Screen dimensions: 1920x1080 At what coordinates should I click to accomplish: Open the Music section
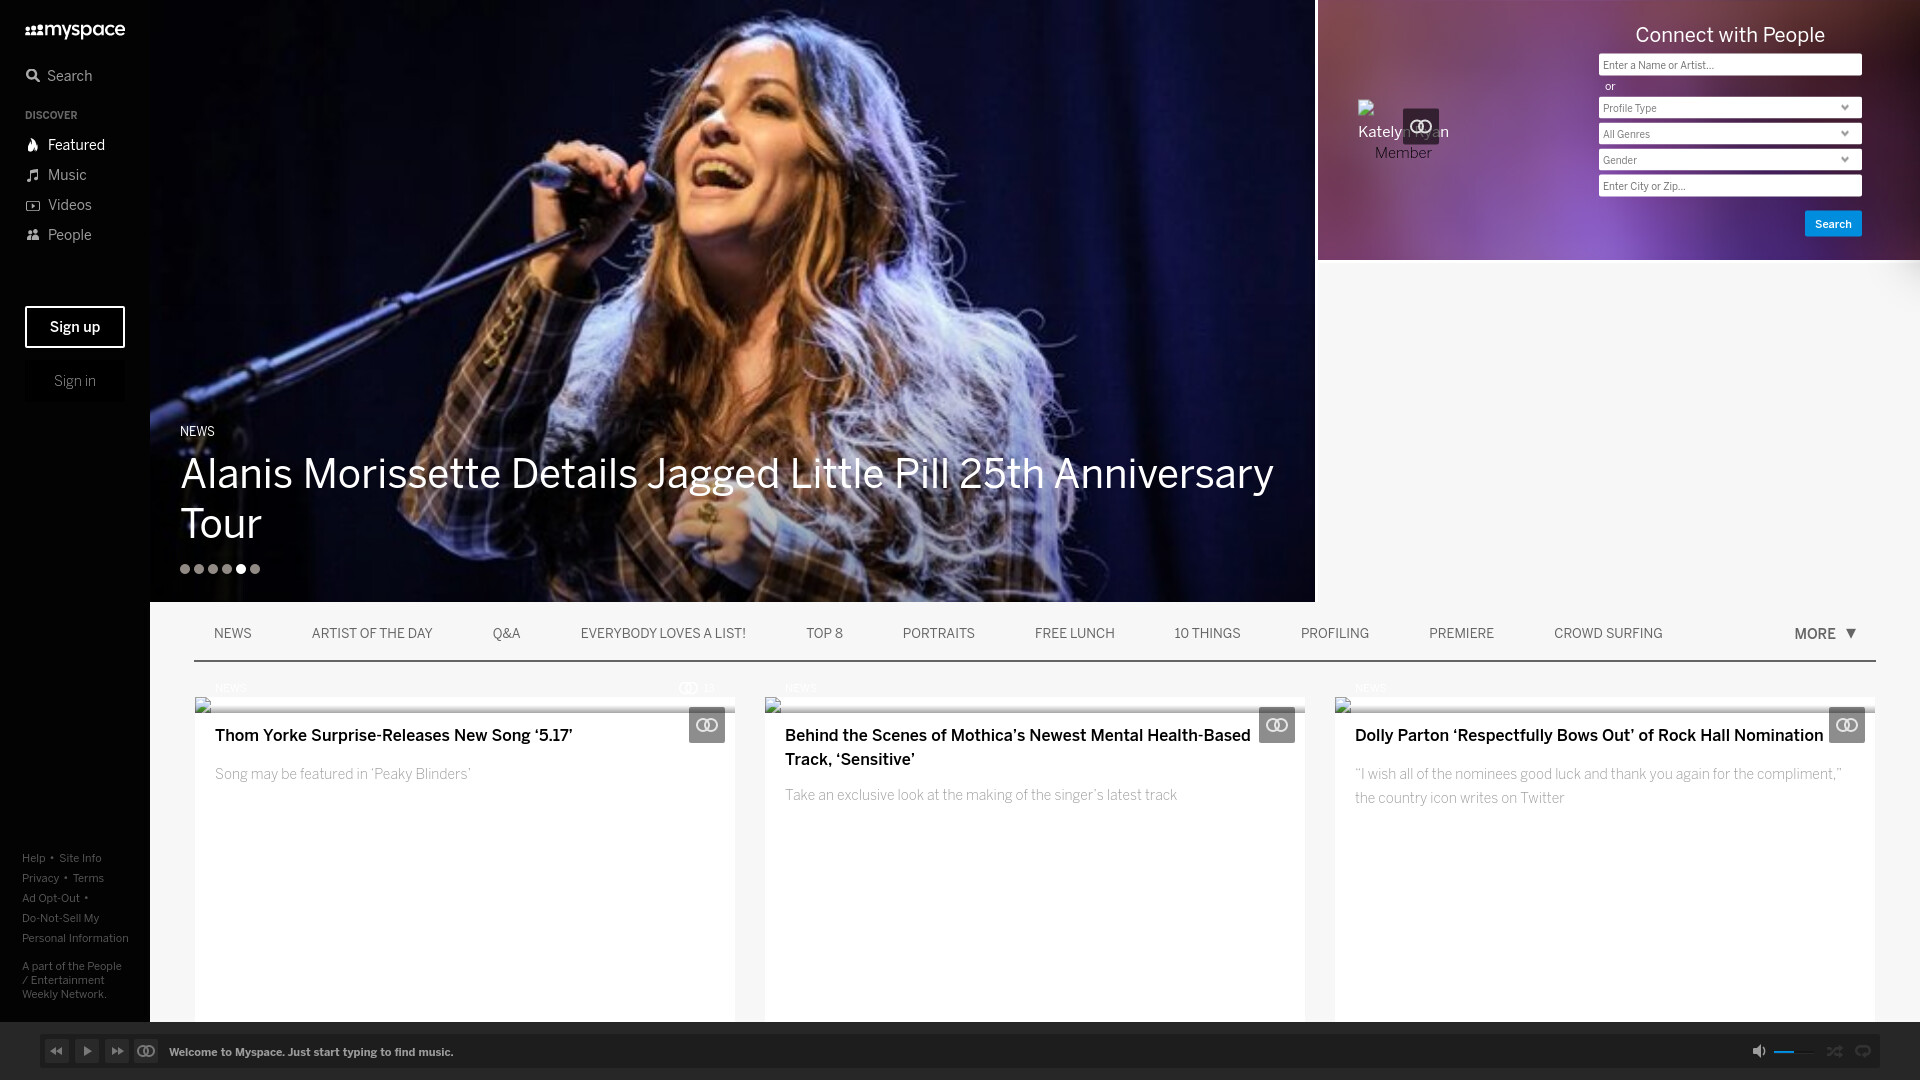click(x=56, y=175)
